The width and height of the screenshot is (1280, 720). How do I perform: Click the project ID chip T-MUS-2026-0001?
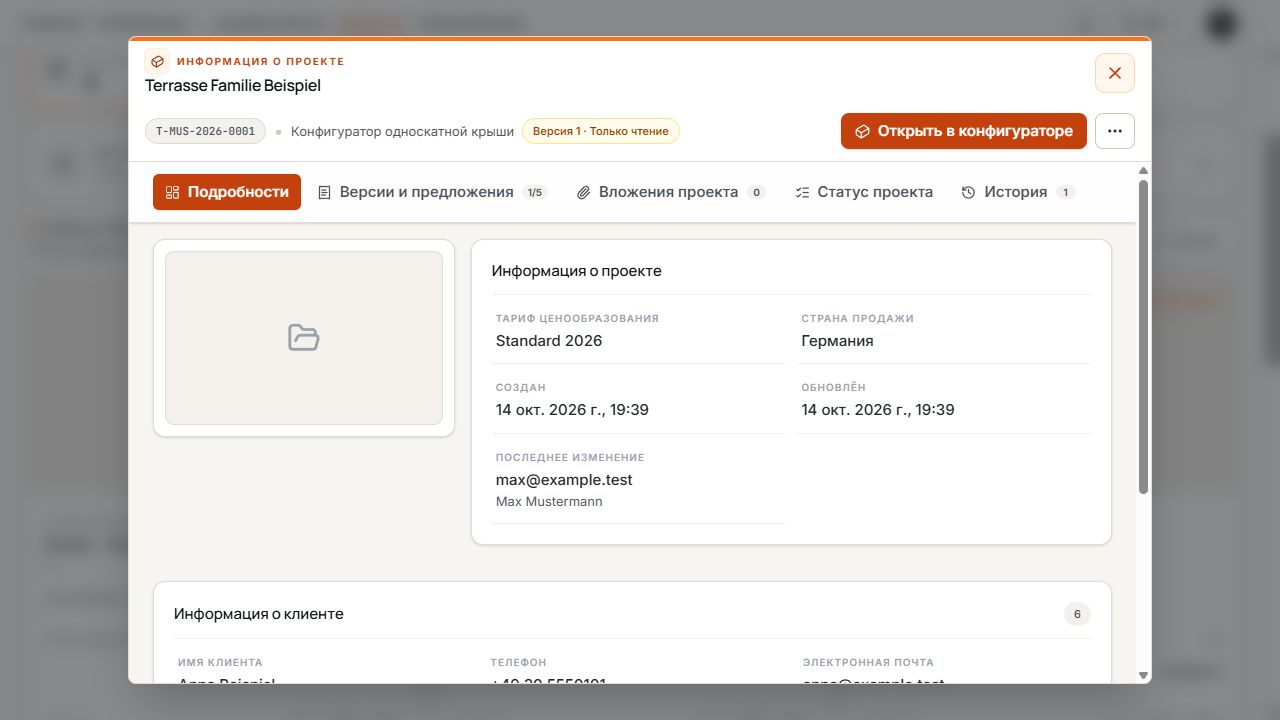click(x=206, y=131)
